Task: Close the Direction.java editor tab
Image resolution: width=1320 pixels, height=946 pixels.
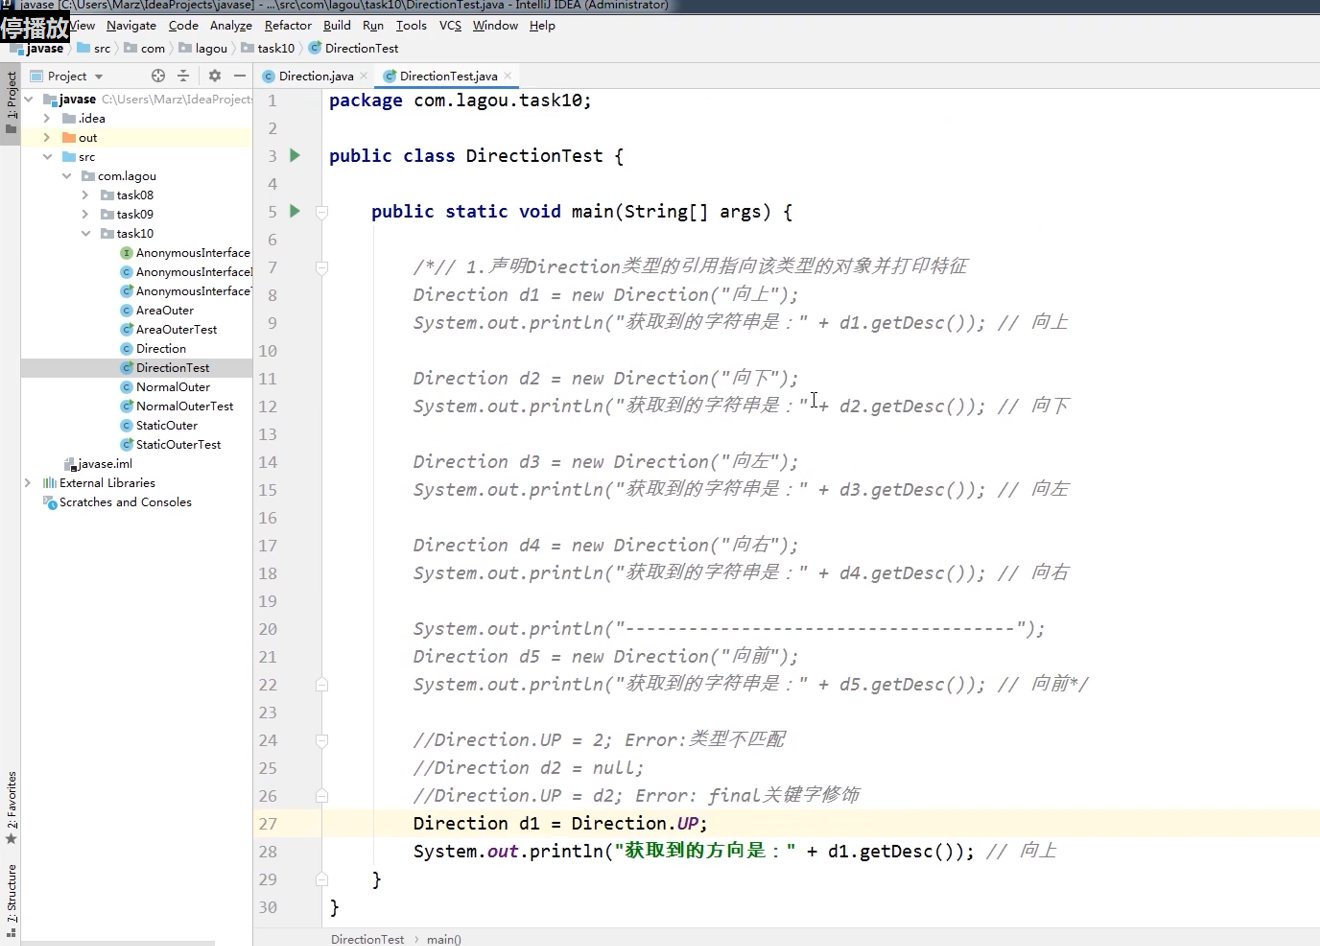Action: [x=364, y=76]
